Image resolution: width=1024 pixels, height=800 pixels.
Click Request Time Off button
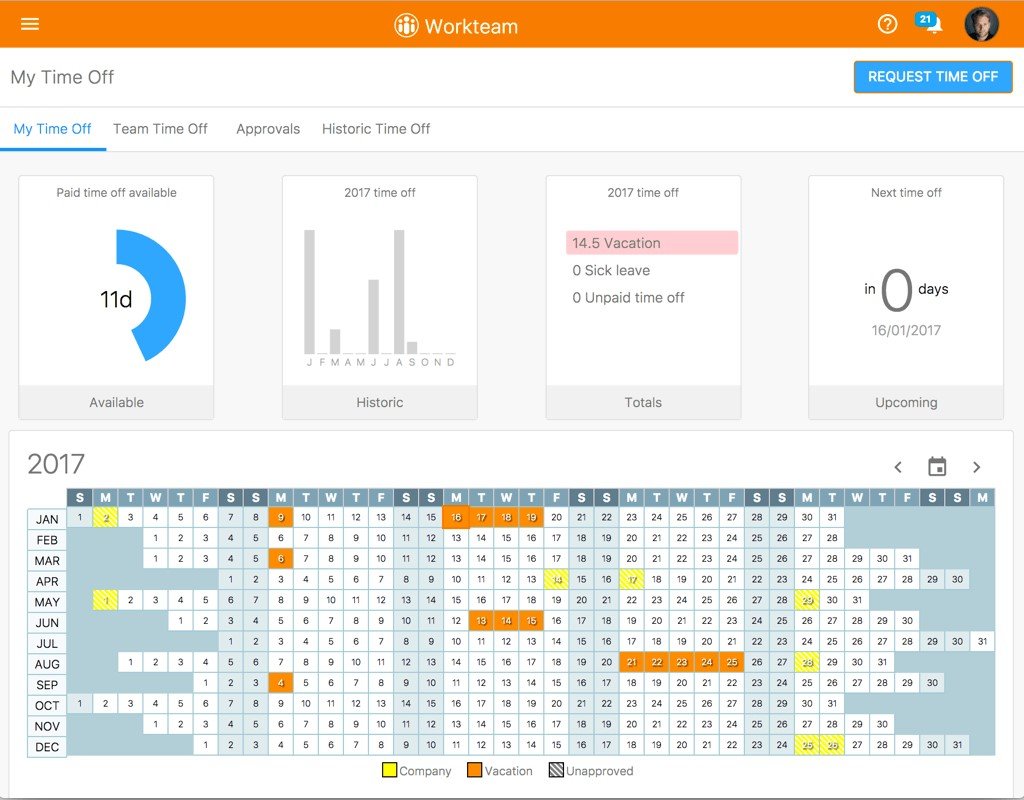click(933, 76)
